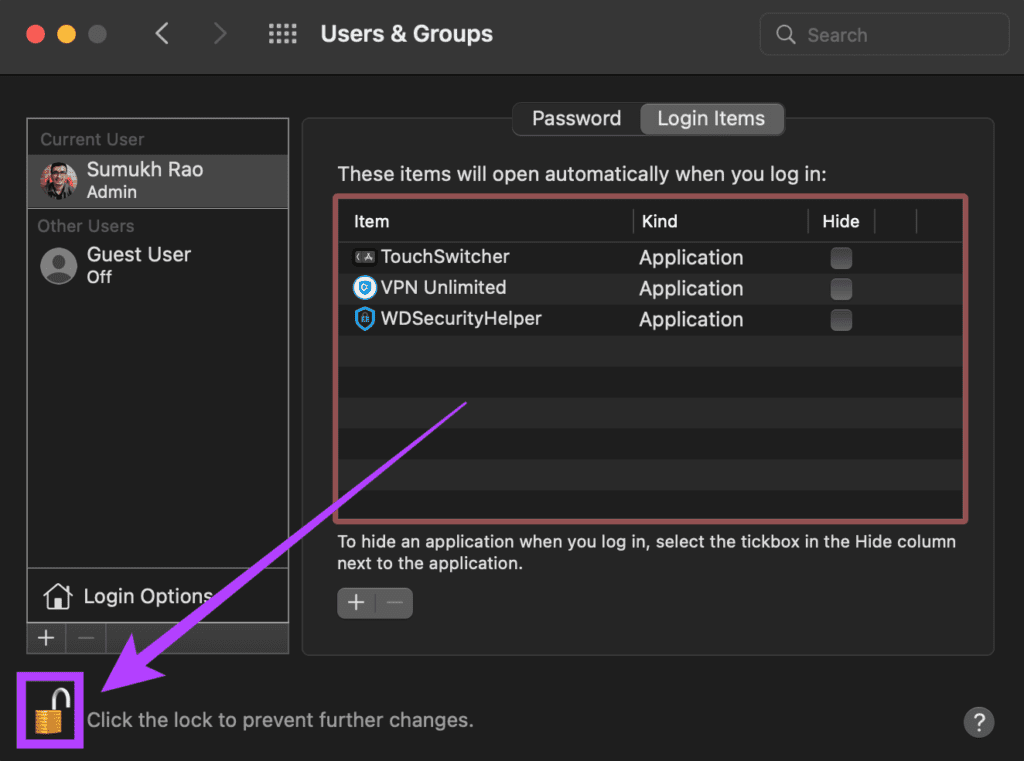The height and width of the screenshot is (761, 1024).
Task: Enable Hide checkbox for VPN Unlimited
Action: (841, 289)
